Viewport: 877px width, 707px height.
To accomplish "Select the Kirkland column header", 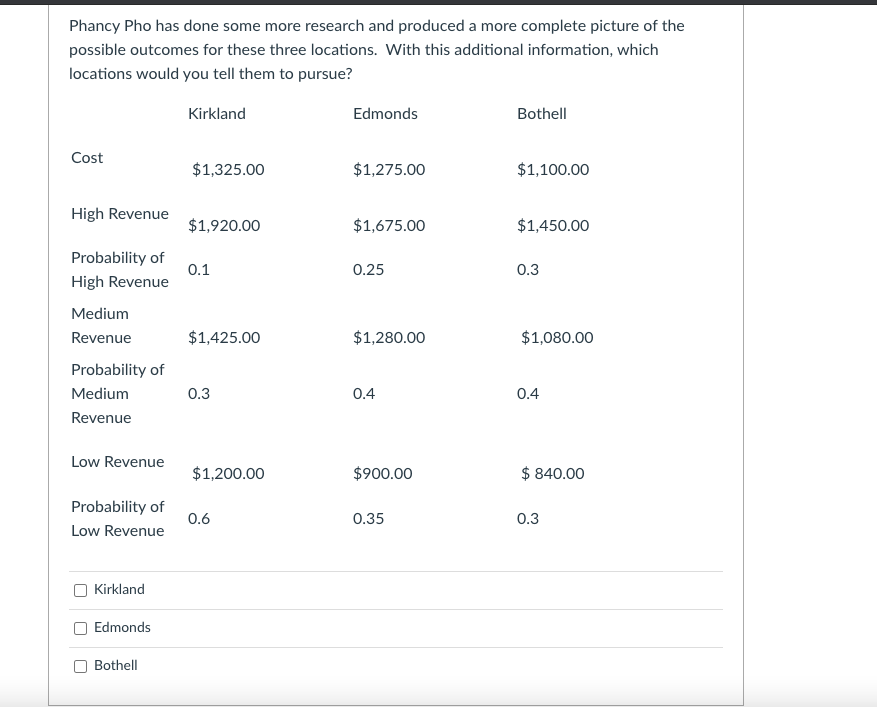I will click(x=216, y=113).
